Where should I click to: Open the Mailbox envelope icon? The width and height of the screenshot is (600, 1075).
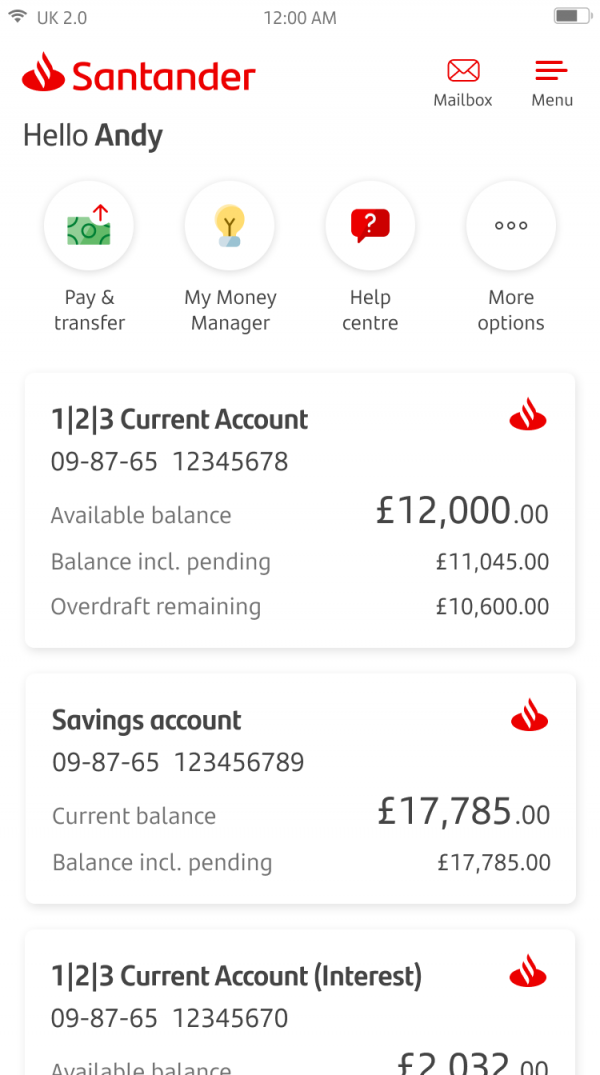[463, 70]
